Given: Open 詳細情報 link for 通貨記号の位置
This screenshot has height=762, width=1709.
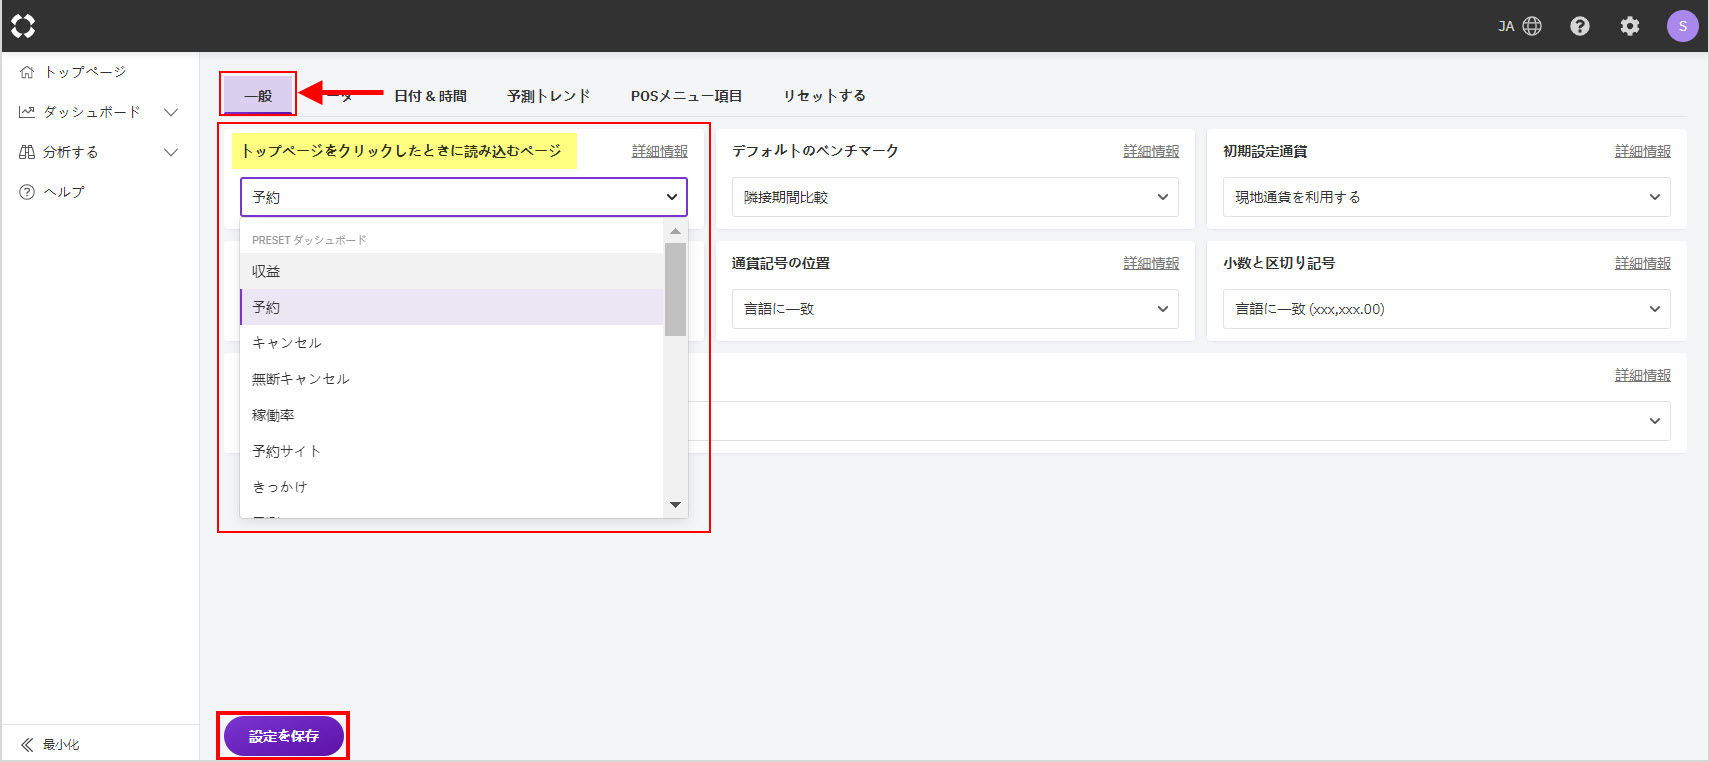Looking at the screenshot, I should tap(1151, 263).
